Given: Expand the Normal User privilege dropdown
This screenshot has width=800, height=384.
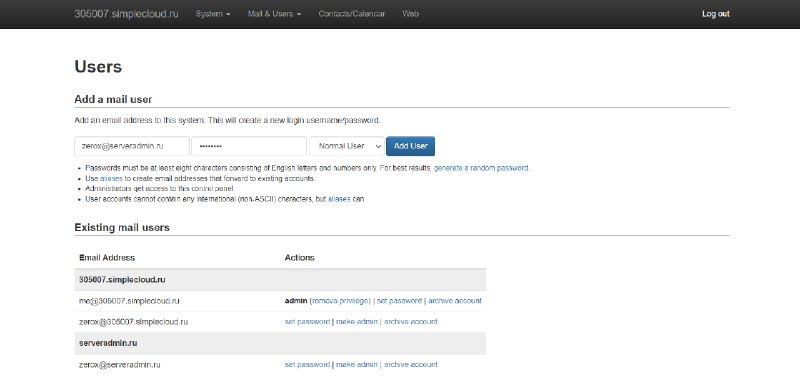Looking at the screenshot, I should pos(346,146).
